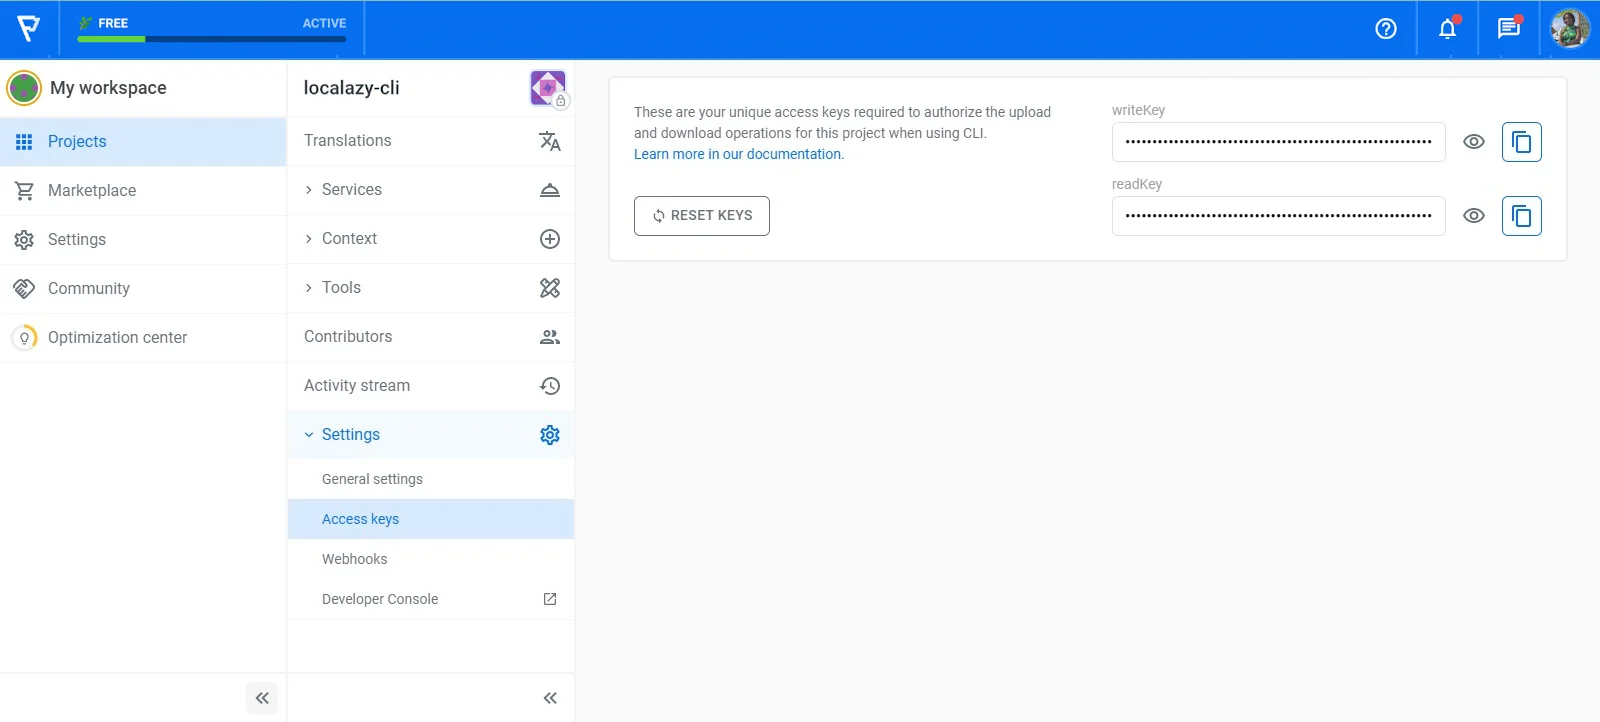Expand the Context section

[349, 239]
